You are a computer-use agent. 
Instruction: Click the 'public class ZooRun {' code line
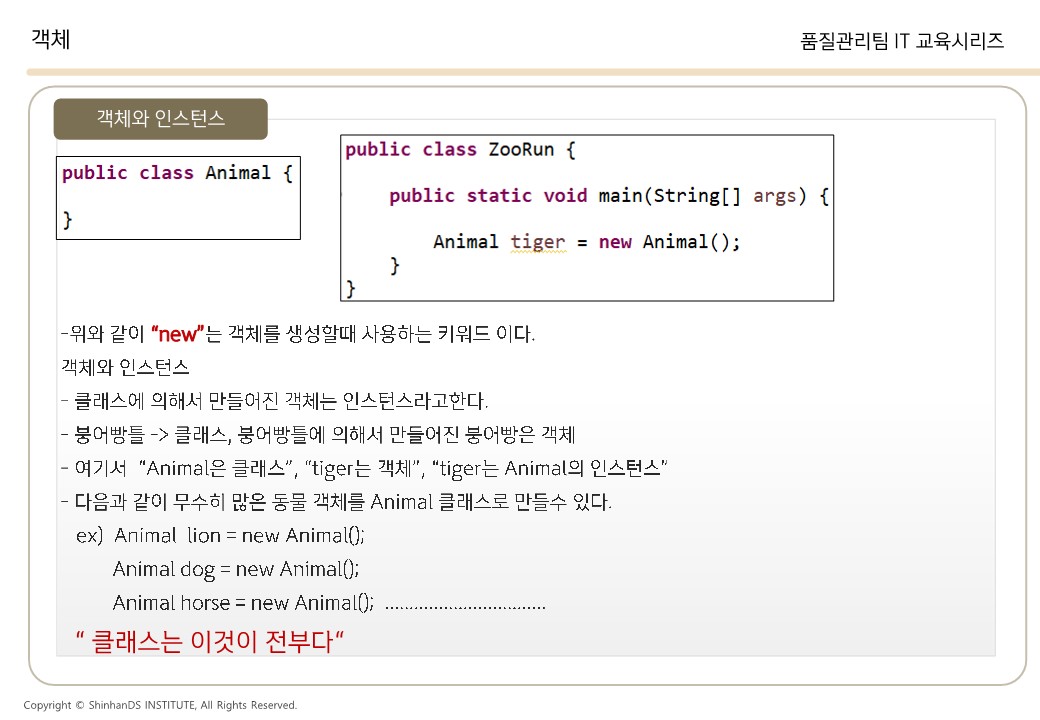pos(460,150)
